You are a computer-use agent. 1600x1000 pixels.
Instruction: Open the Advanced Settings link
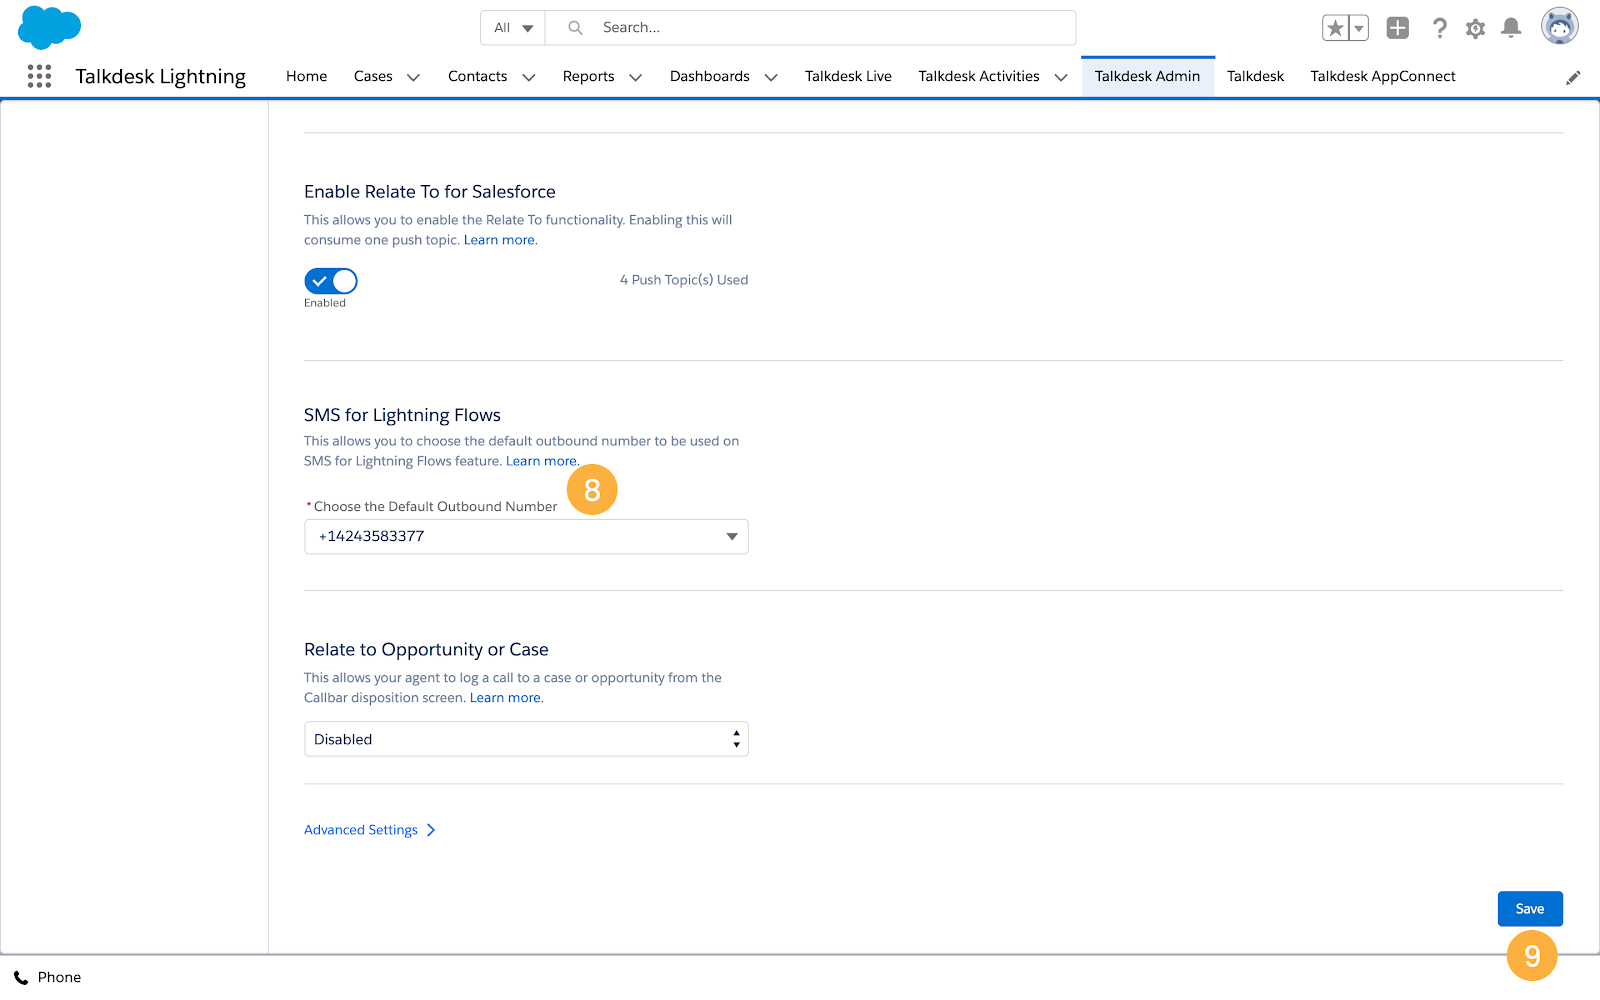coord(370,830)
